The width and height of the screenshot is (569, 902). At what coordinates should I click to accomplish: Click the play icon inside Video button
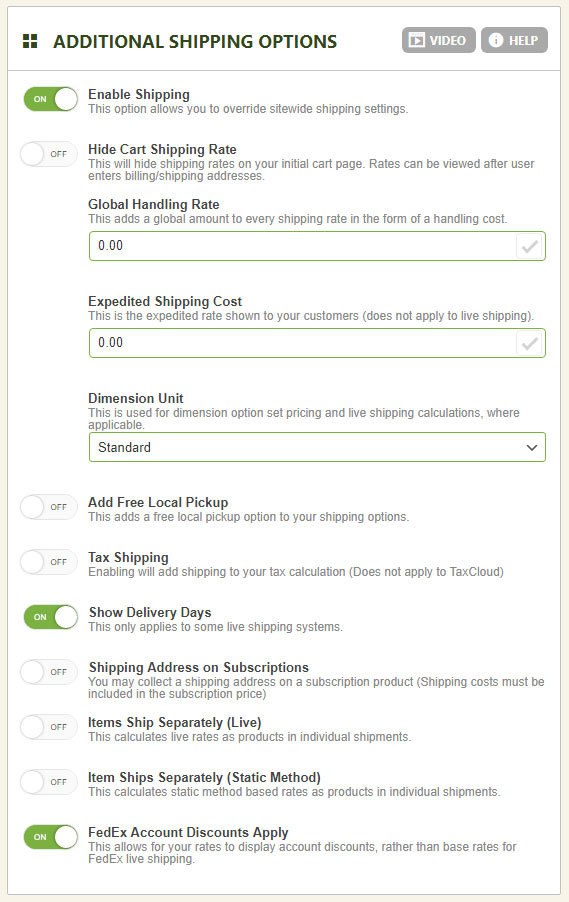(417, 40)
